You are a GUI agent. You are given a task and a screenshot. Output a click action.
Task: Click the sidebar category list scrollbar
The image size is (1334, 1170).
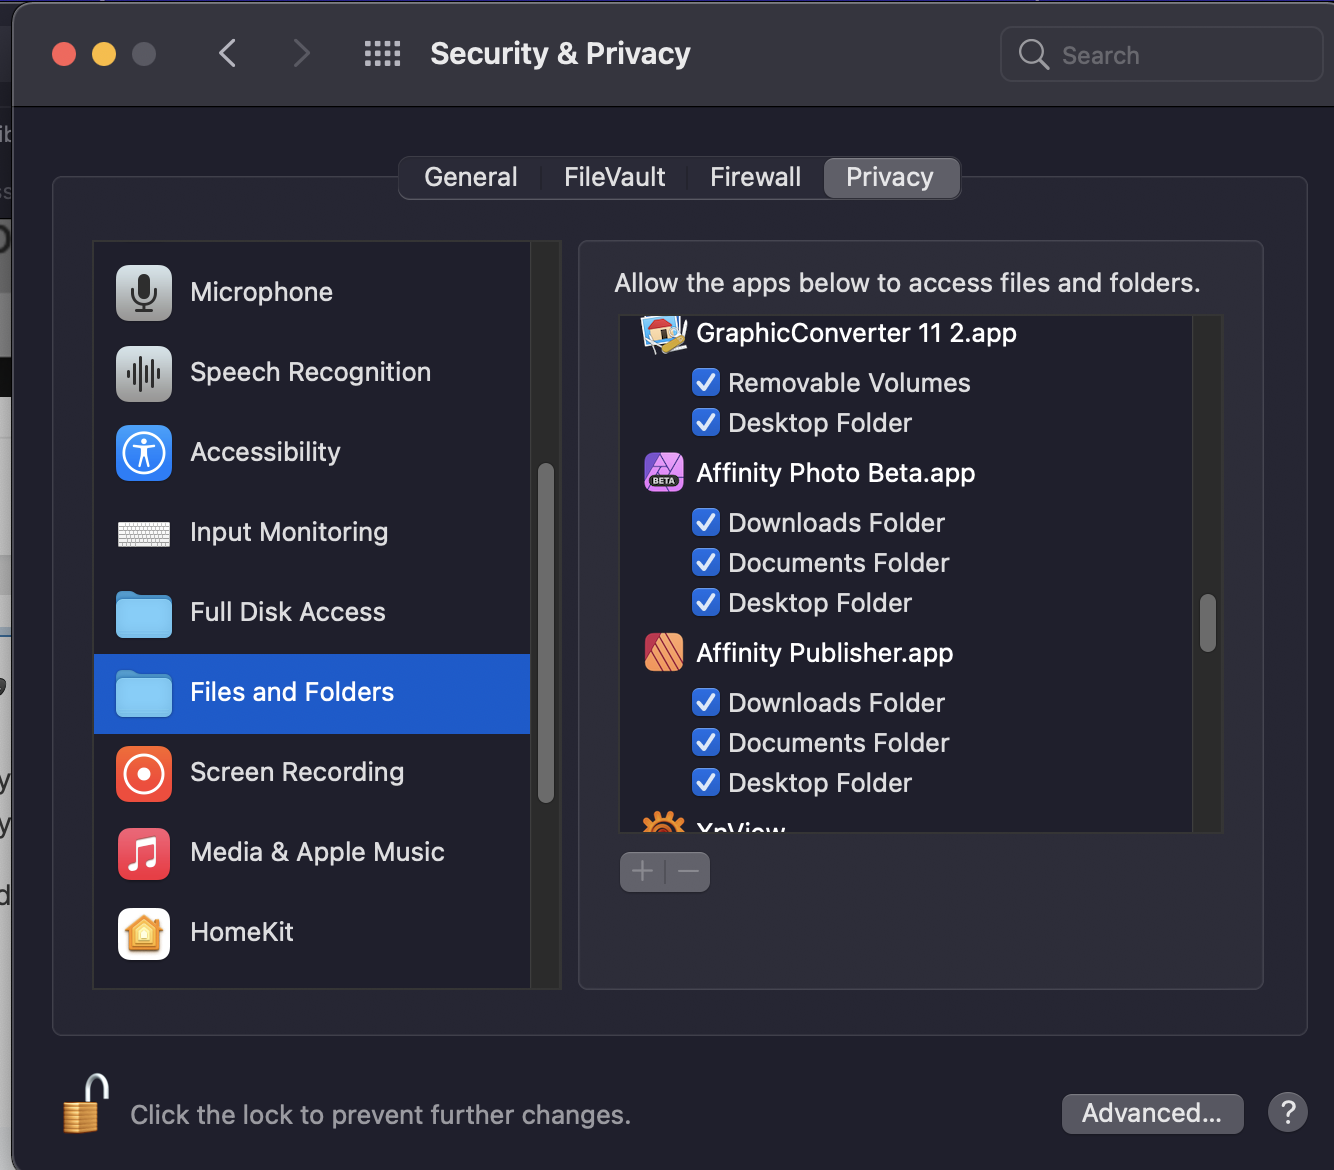(546, 632)
